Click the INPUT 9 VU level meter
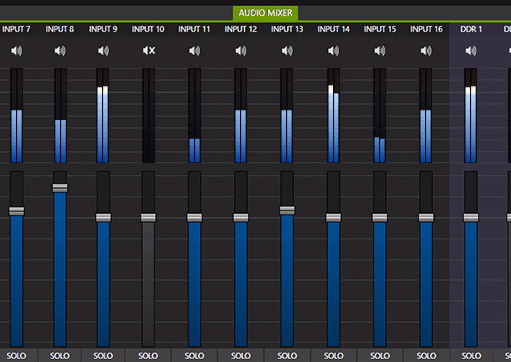The image size is (511, 362). [103, 116]
